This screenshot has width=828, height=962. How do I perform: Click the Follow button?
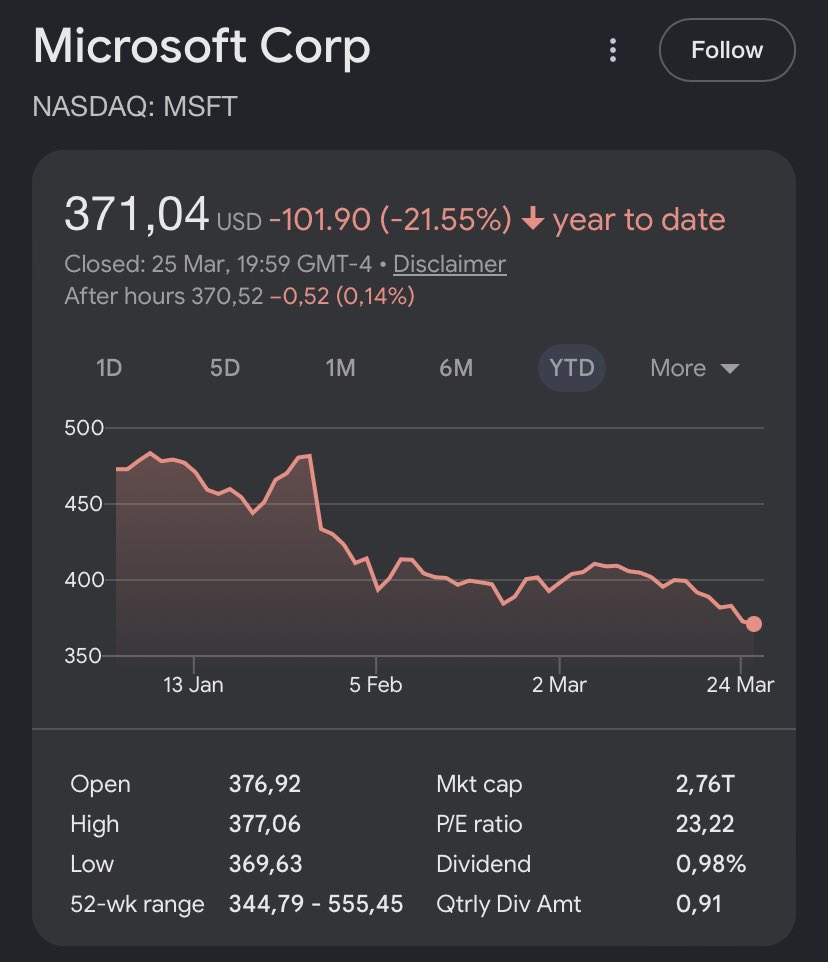point(727,50)
